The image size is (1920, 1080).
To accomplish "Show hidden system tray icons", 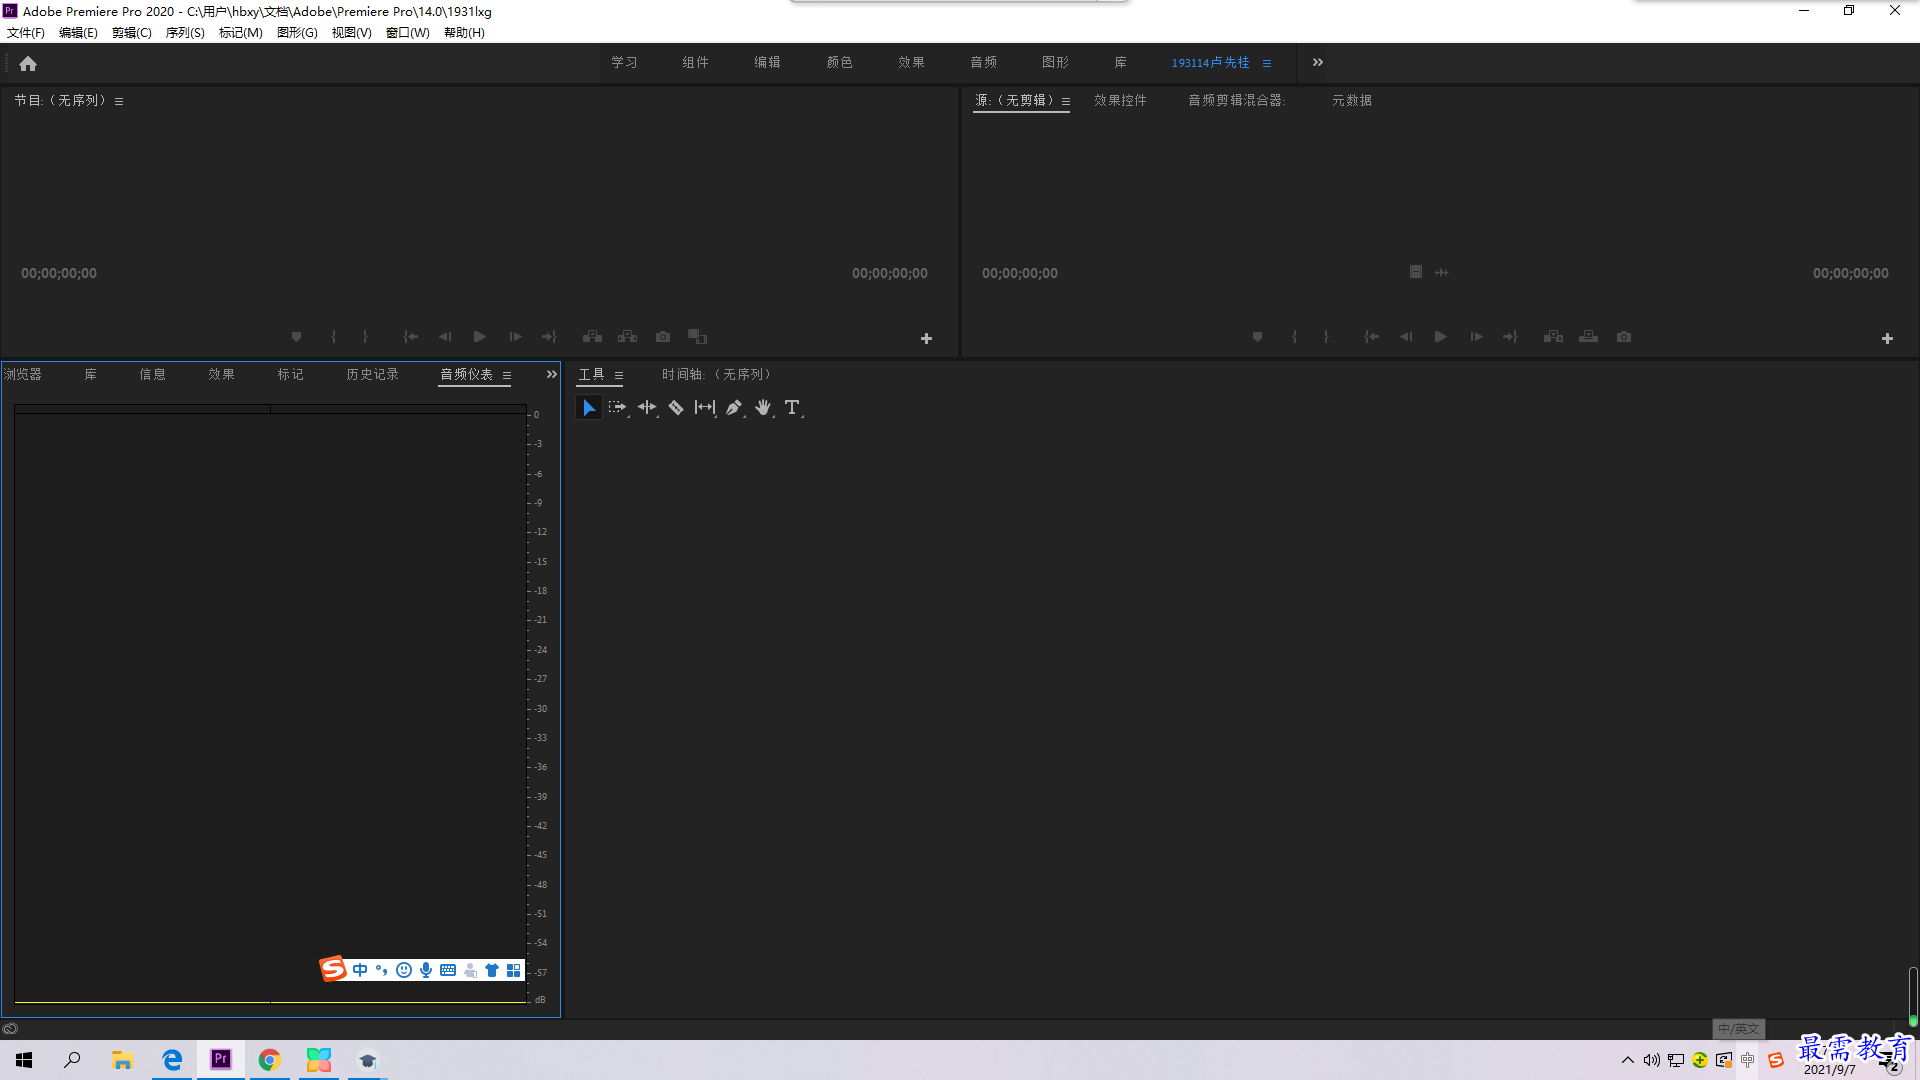I will click(x=1627, y=1060).
